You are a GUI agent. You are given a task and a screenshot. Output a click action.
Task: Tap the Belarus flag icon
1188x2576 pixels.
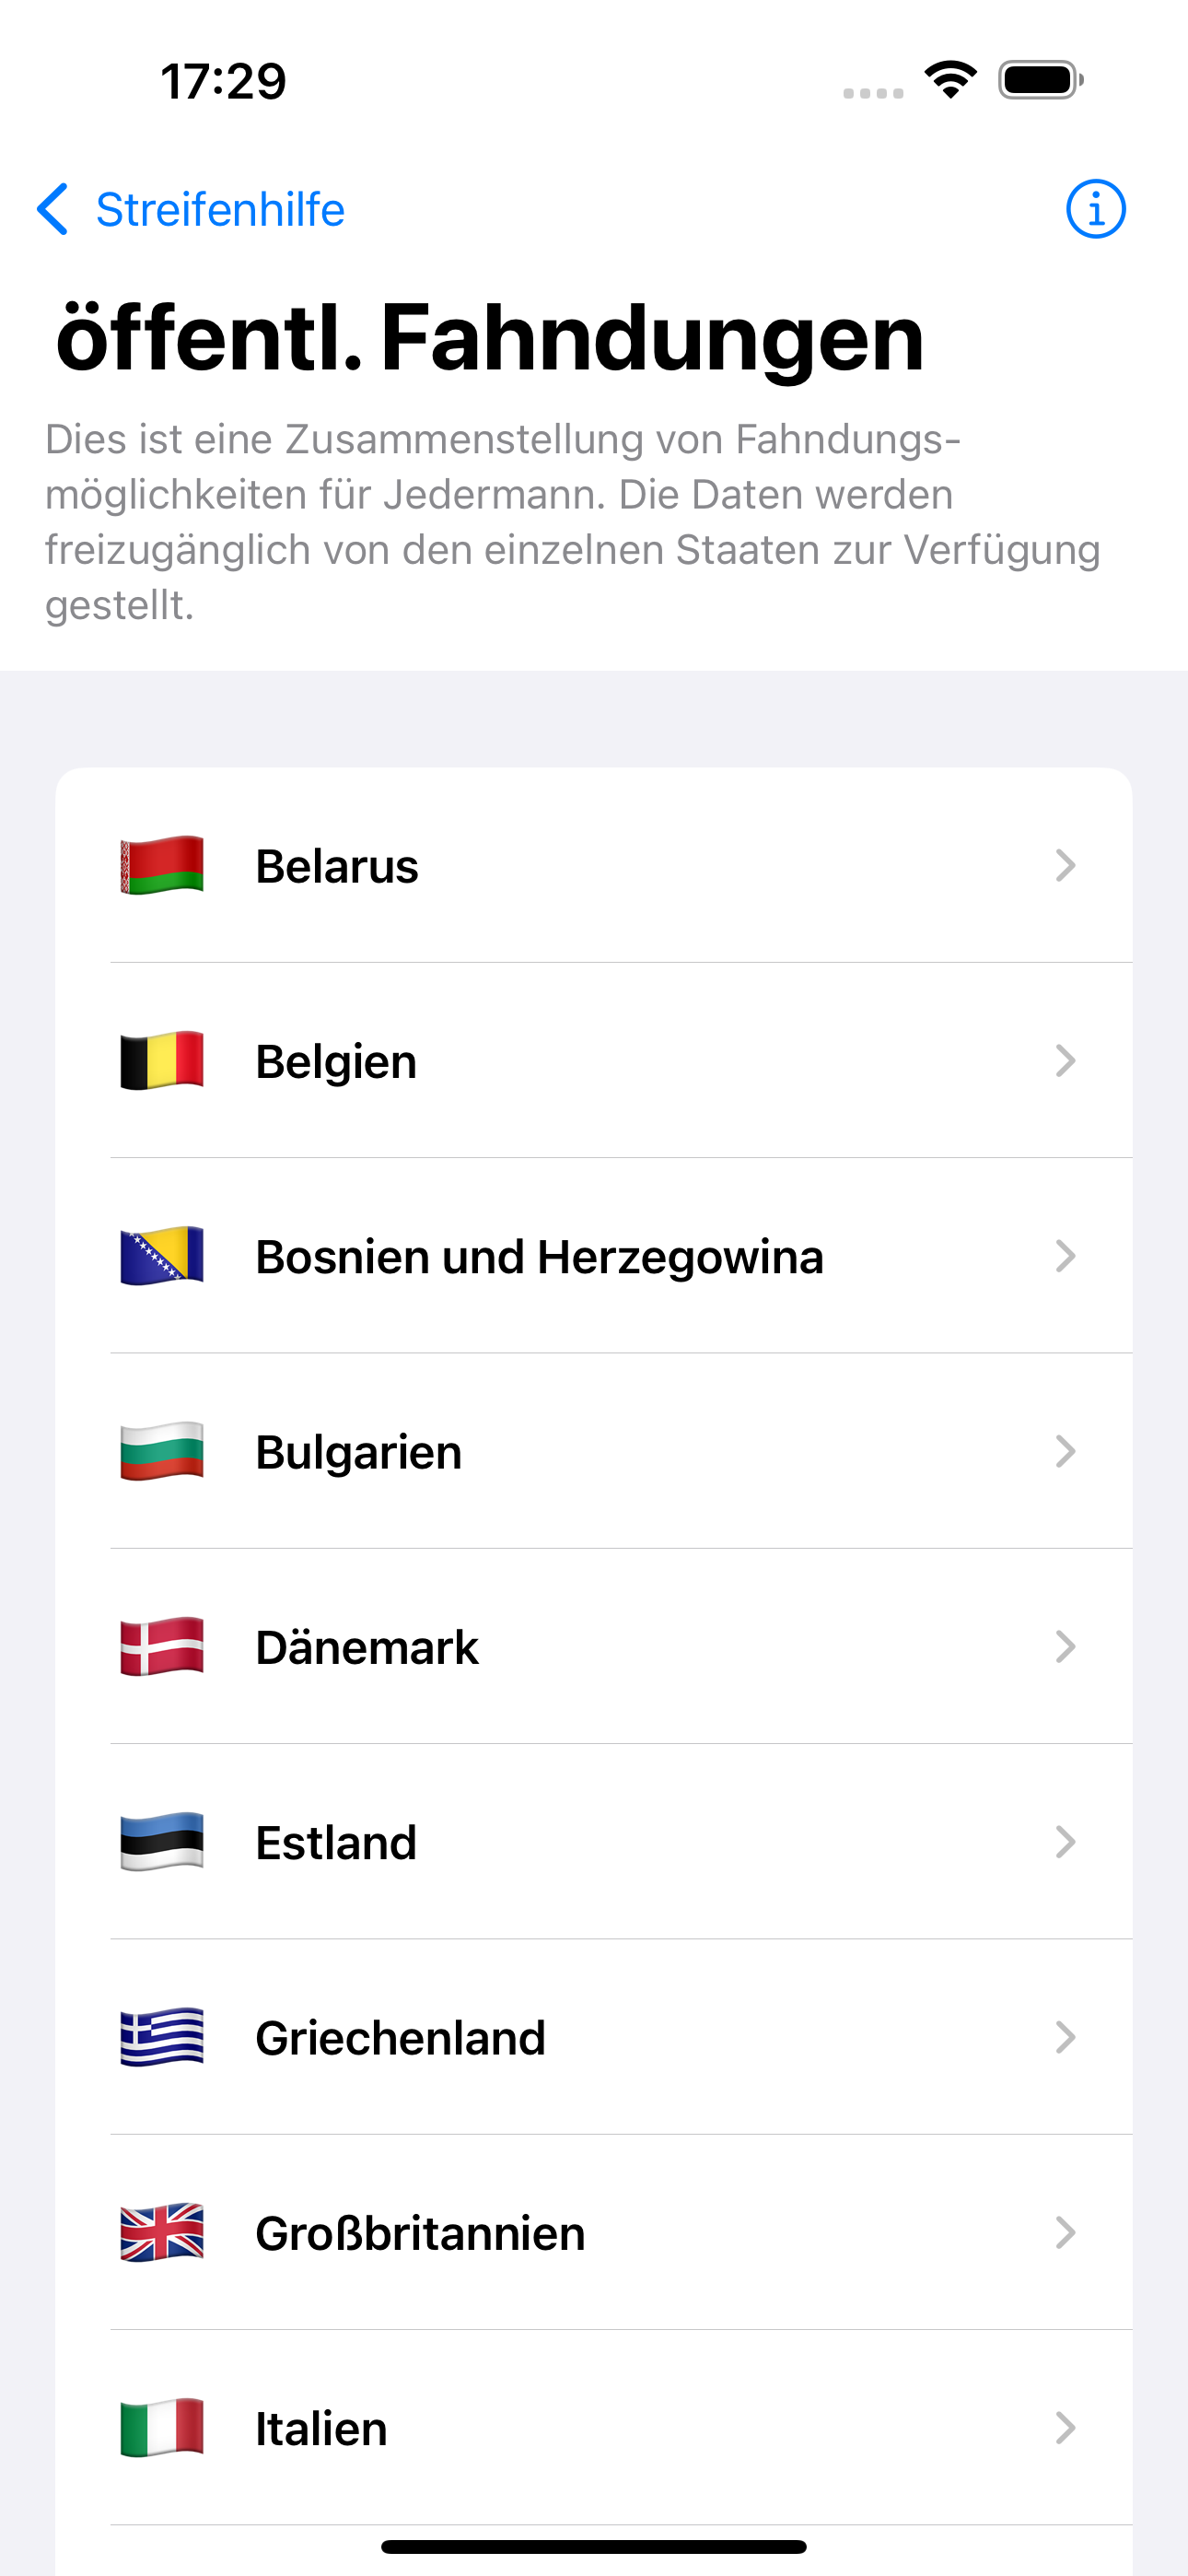[x=162, y=865]
